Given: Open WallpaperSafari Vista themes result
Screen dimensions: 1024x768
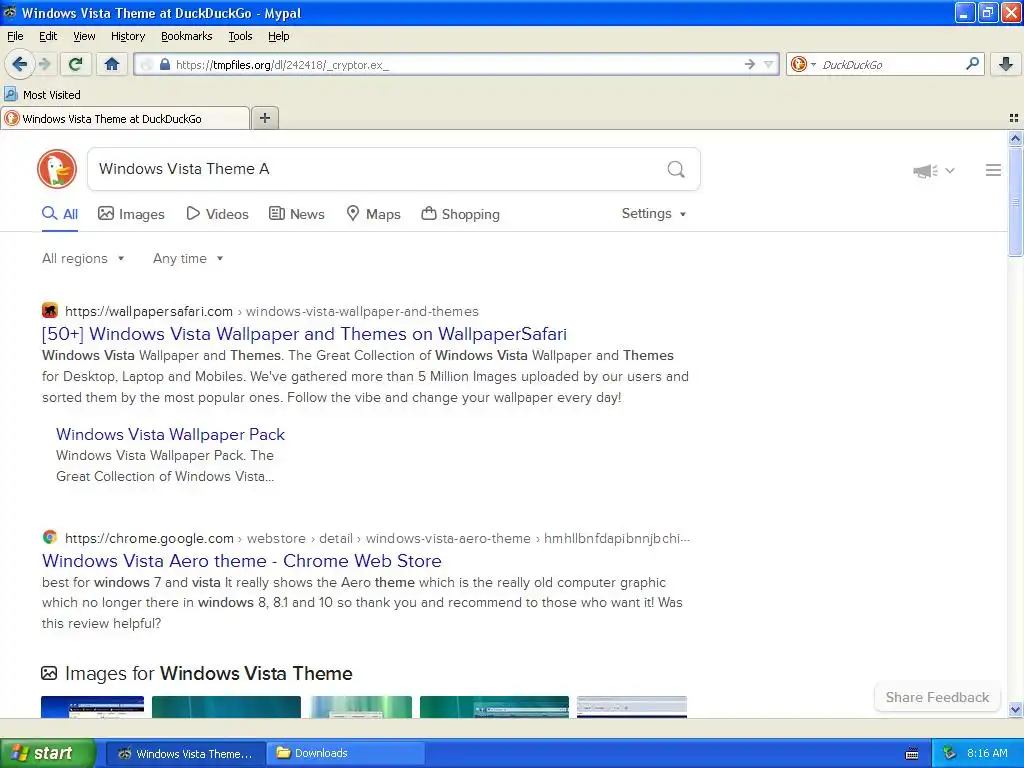Looking at the screenshot, I should click(x=304, y=334).
